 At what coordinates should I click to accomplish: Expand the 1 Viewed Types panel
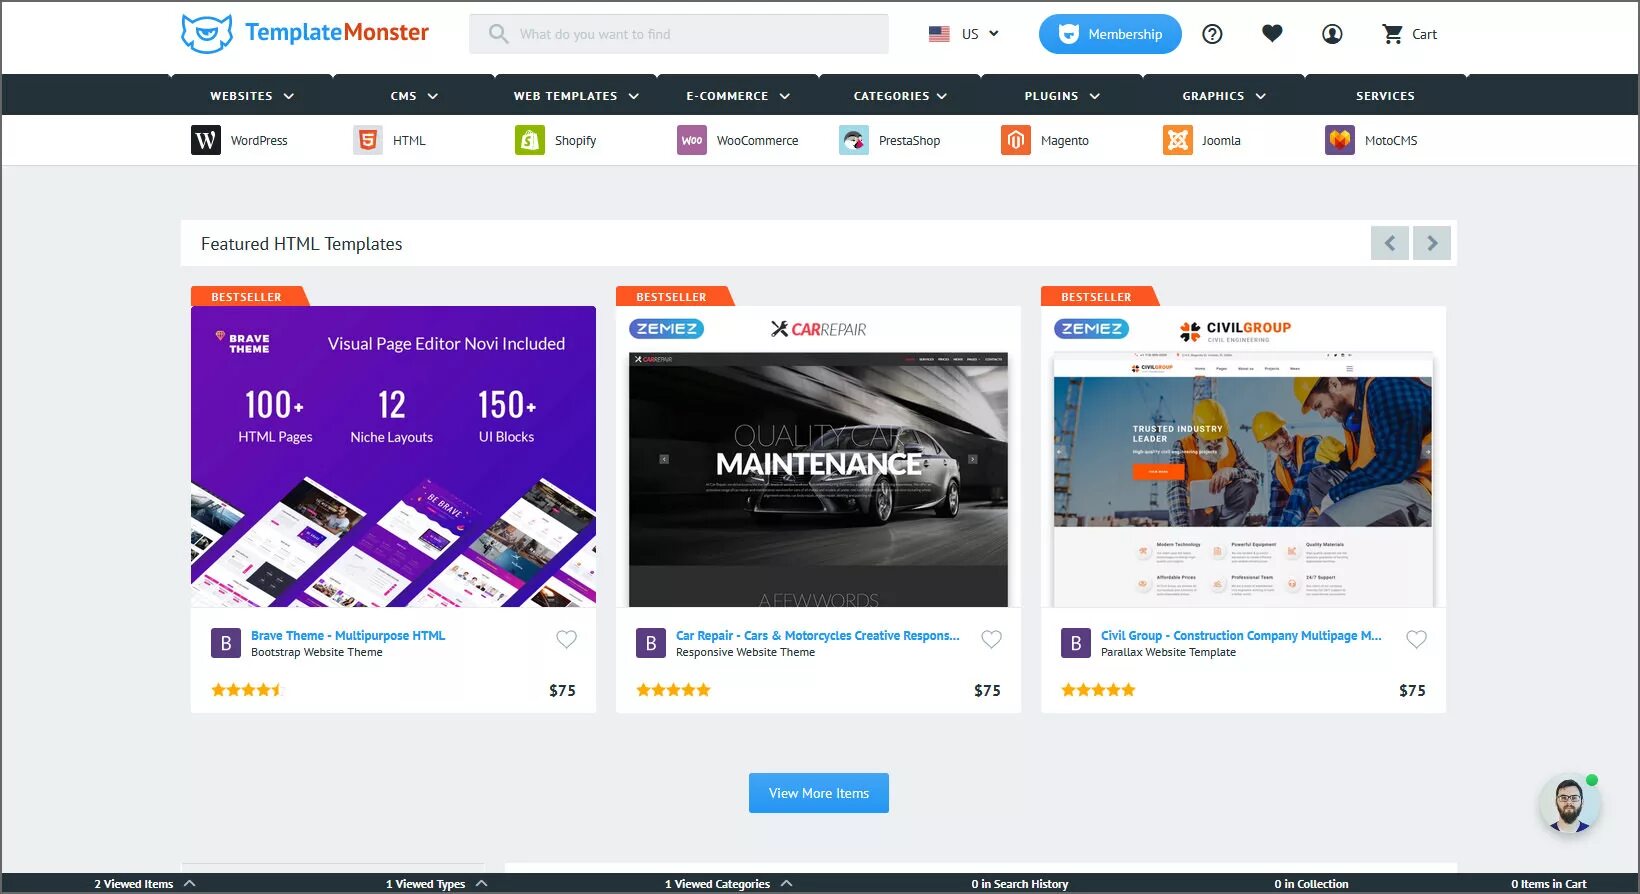[437, 884]
